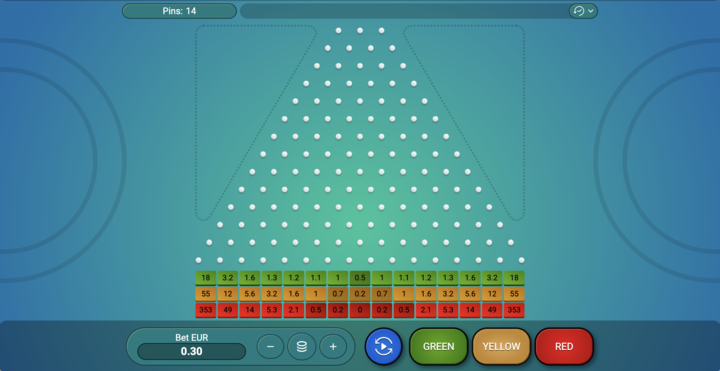This screenshot has height=371, width=720.
Task: Click the right-side yellow 0.7 multiplier
Action: [x=382, y=294]
